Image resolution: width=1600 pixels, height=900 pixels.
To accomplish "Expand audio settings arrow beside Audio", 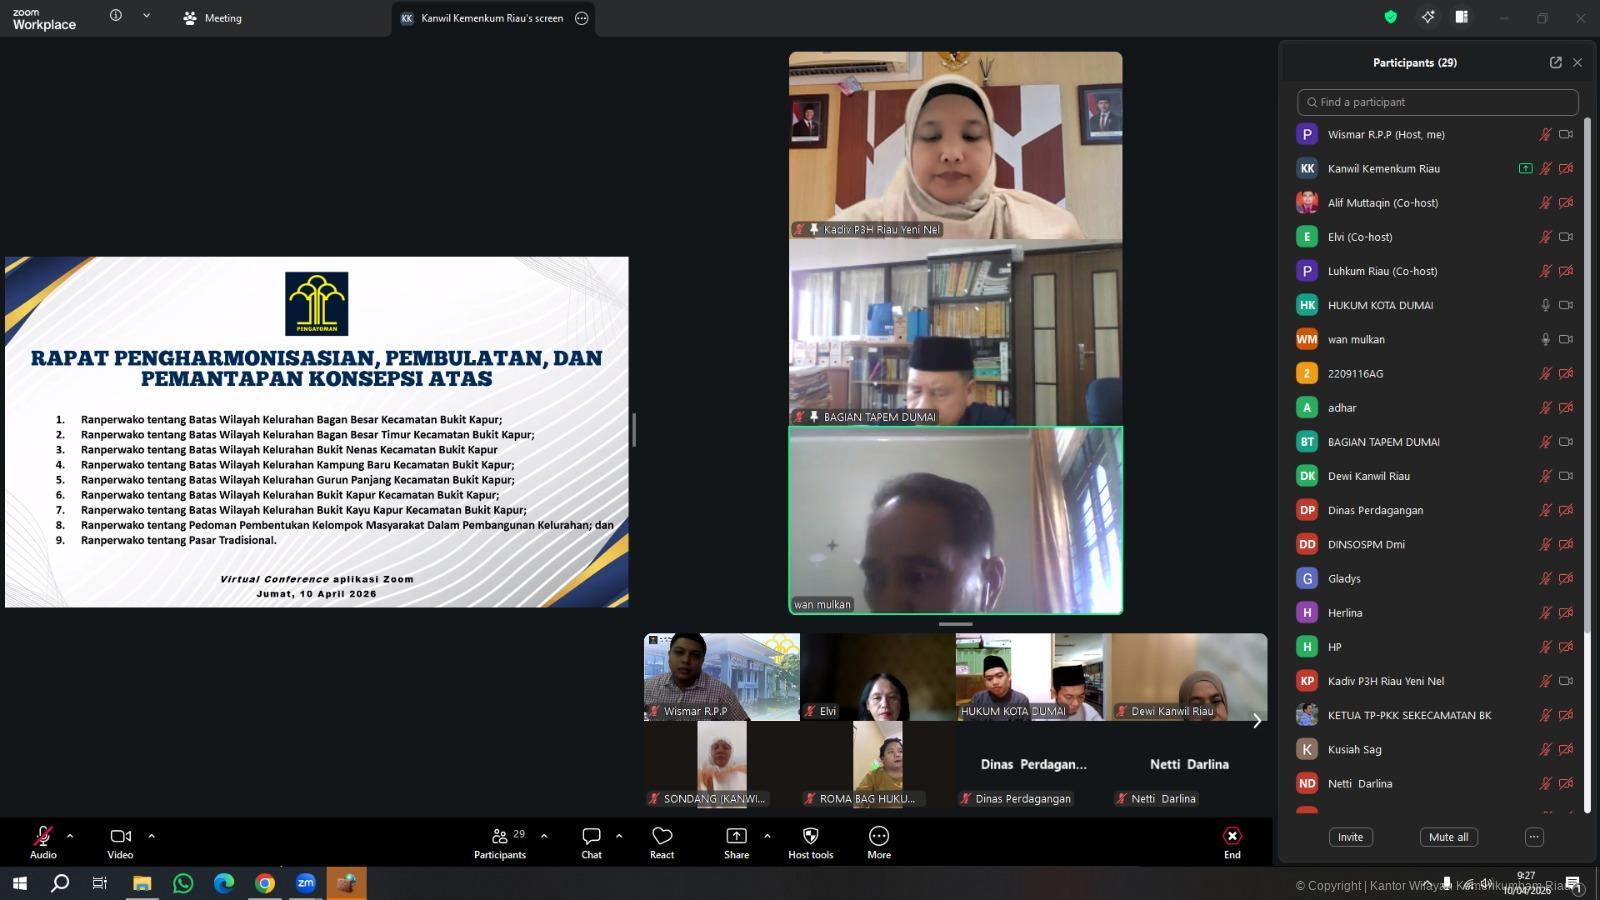I will (70, 835).
